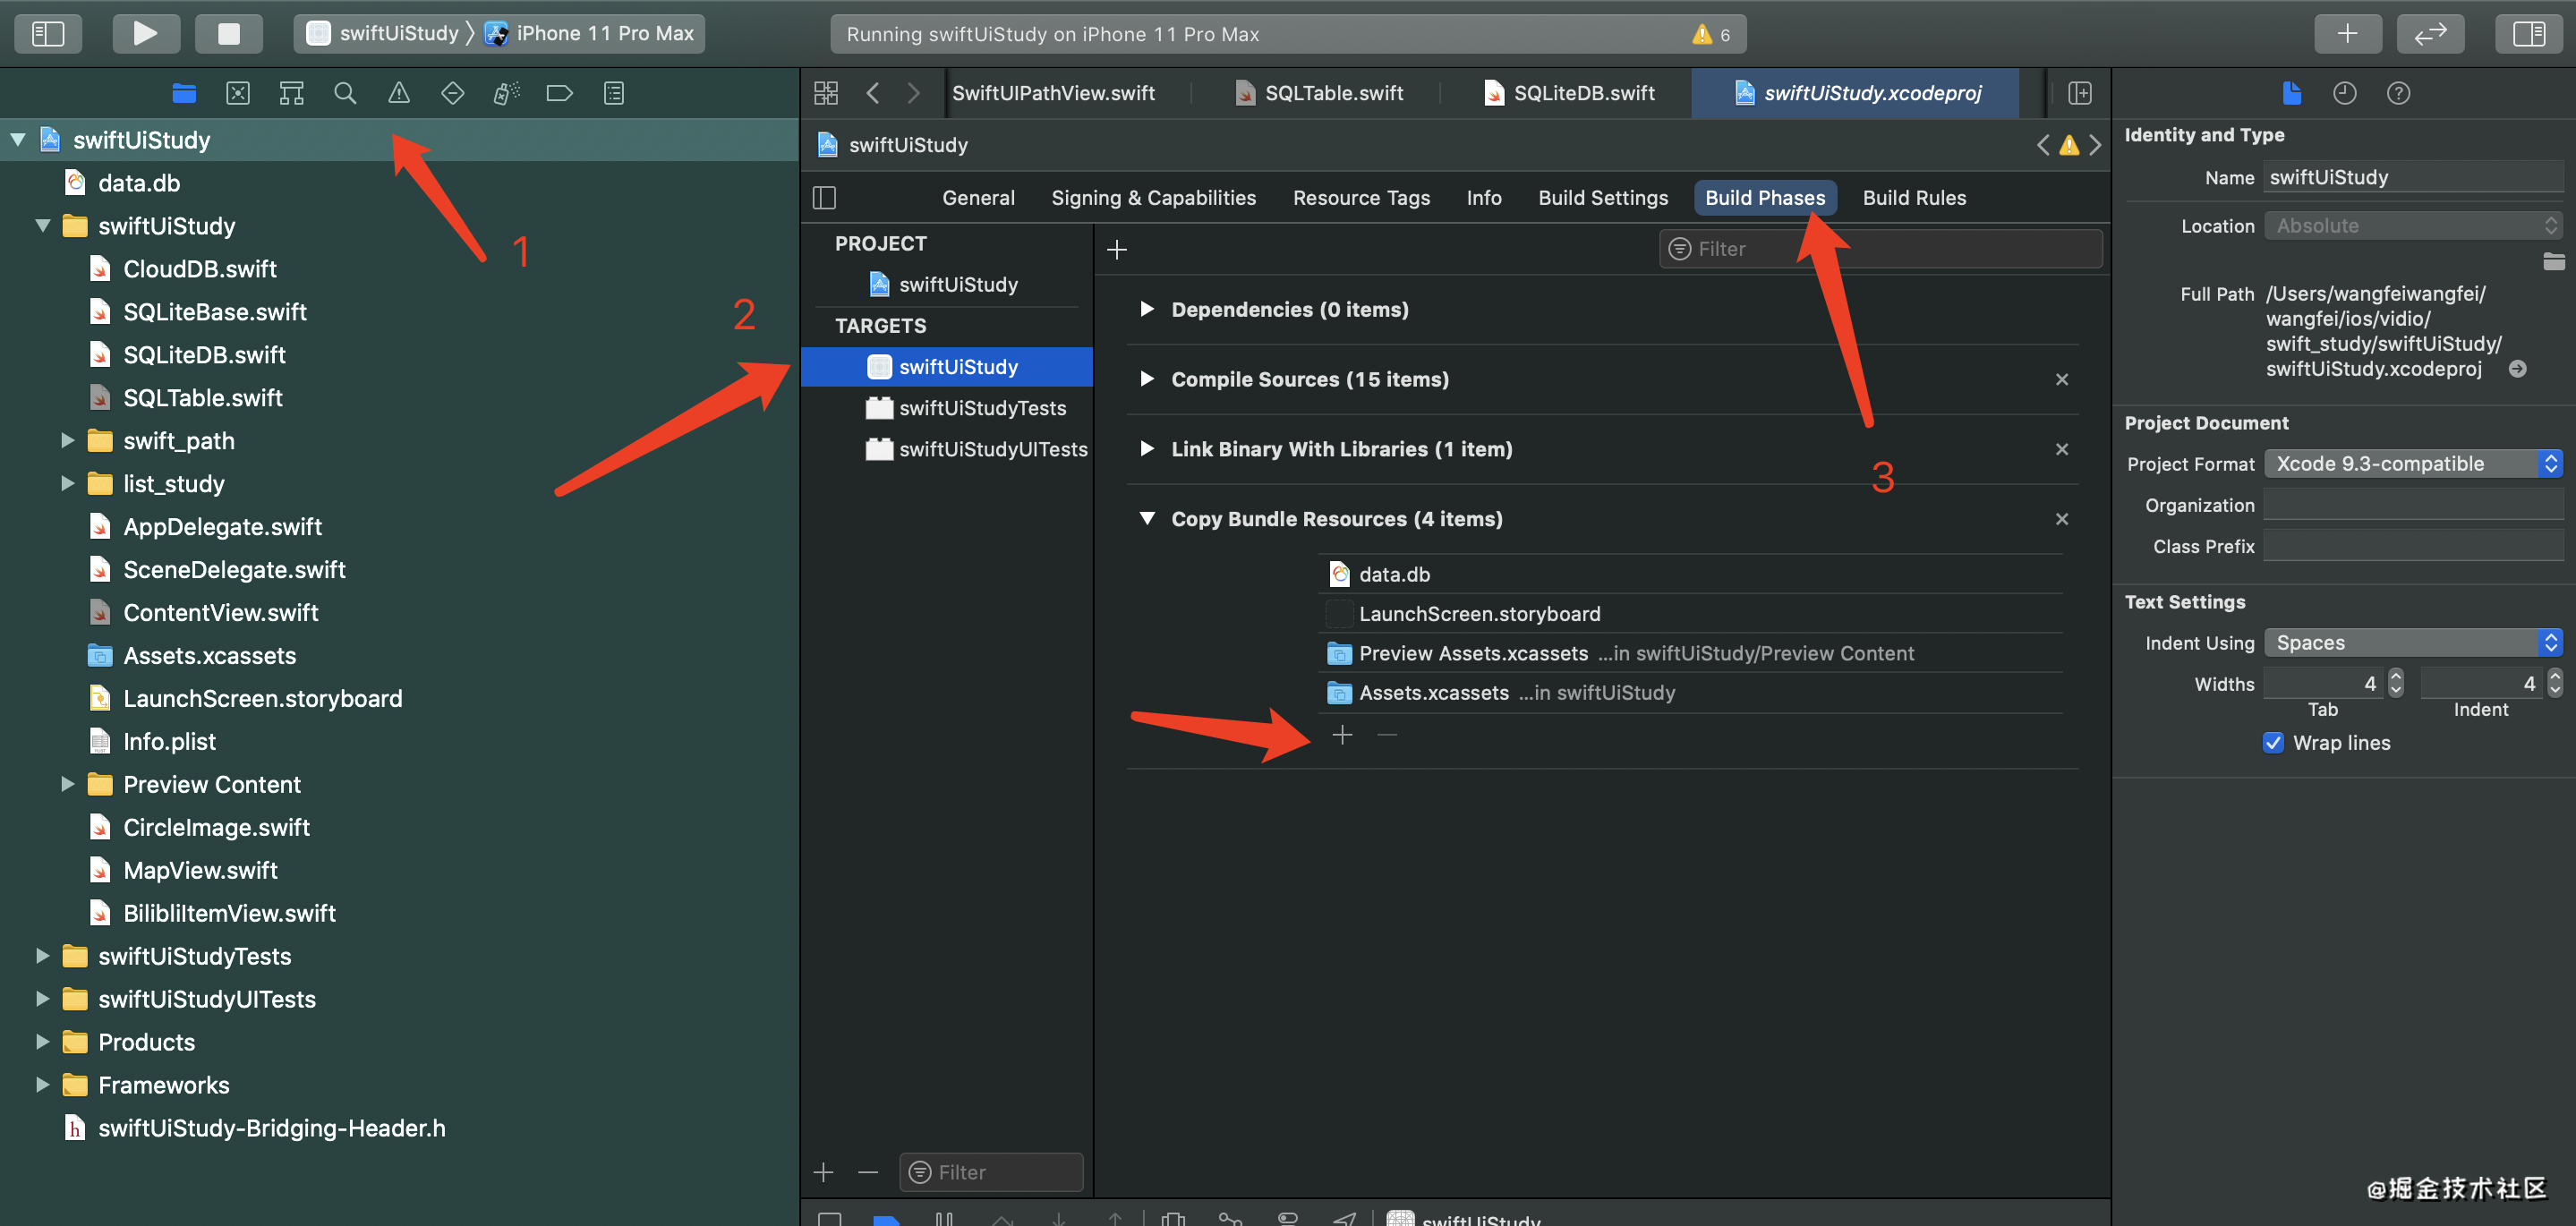The width and height of the screenshot is (2576, 1226).
Task: Open the Issue navigator warning icon
Action: (399, 93)
